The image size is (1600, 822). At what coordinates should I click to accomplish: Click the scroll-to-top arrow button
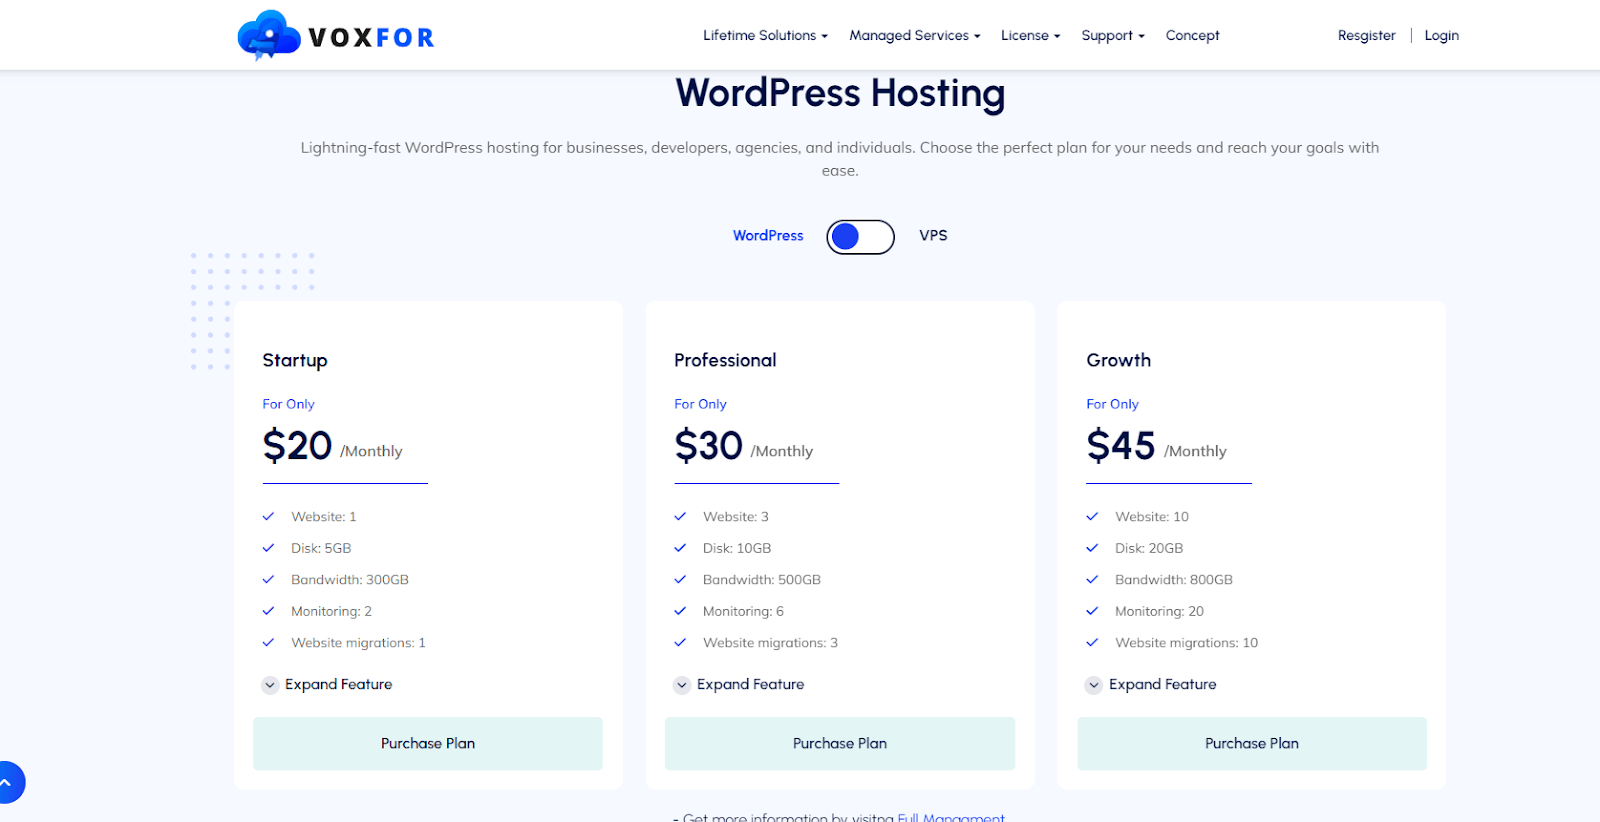8,782
